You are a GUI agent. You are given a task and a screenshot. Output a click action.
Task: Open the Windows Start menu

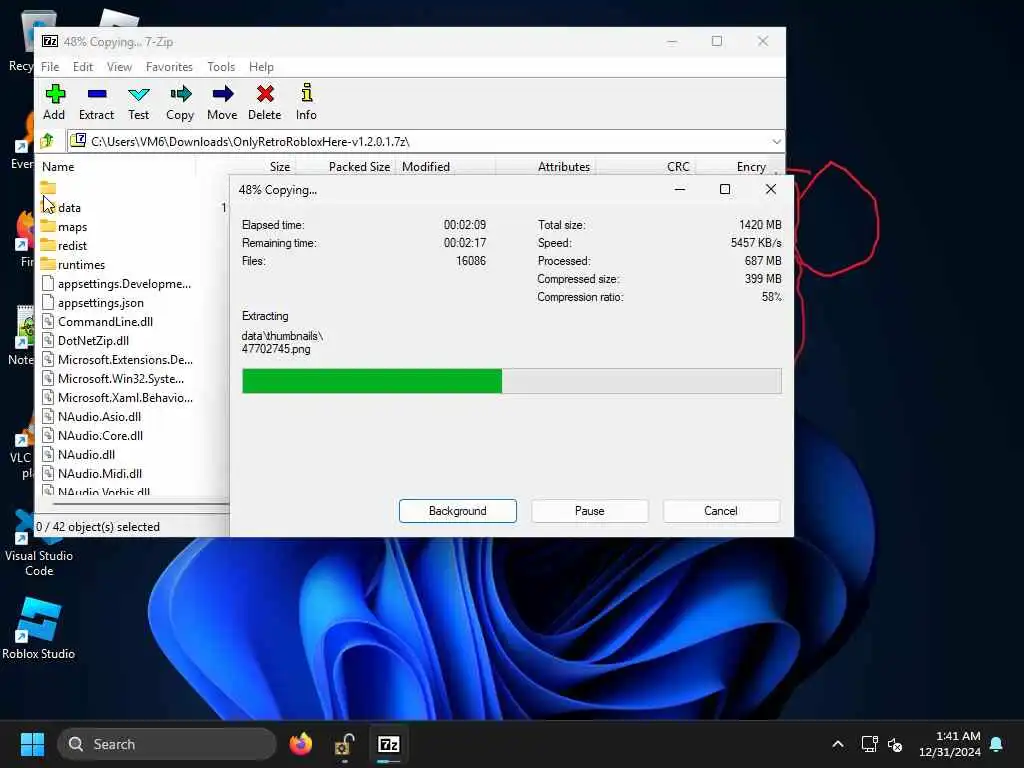(32, 744)
